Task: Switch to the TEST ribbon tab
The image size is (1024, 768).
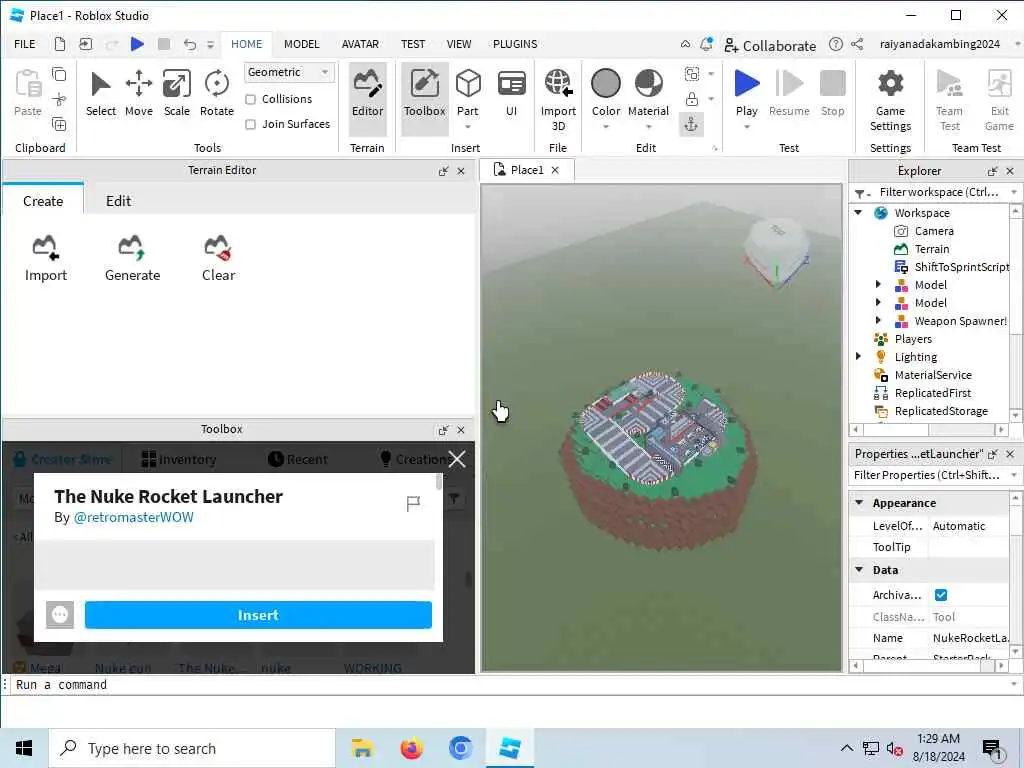Action: pos(413,44)
